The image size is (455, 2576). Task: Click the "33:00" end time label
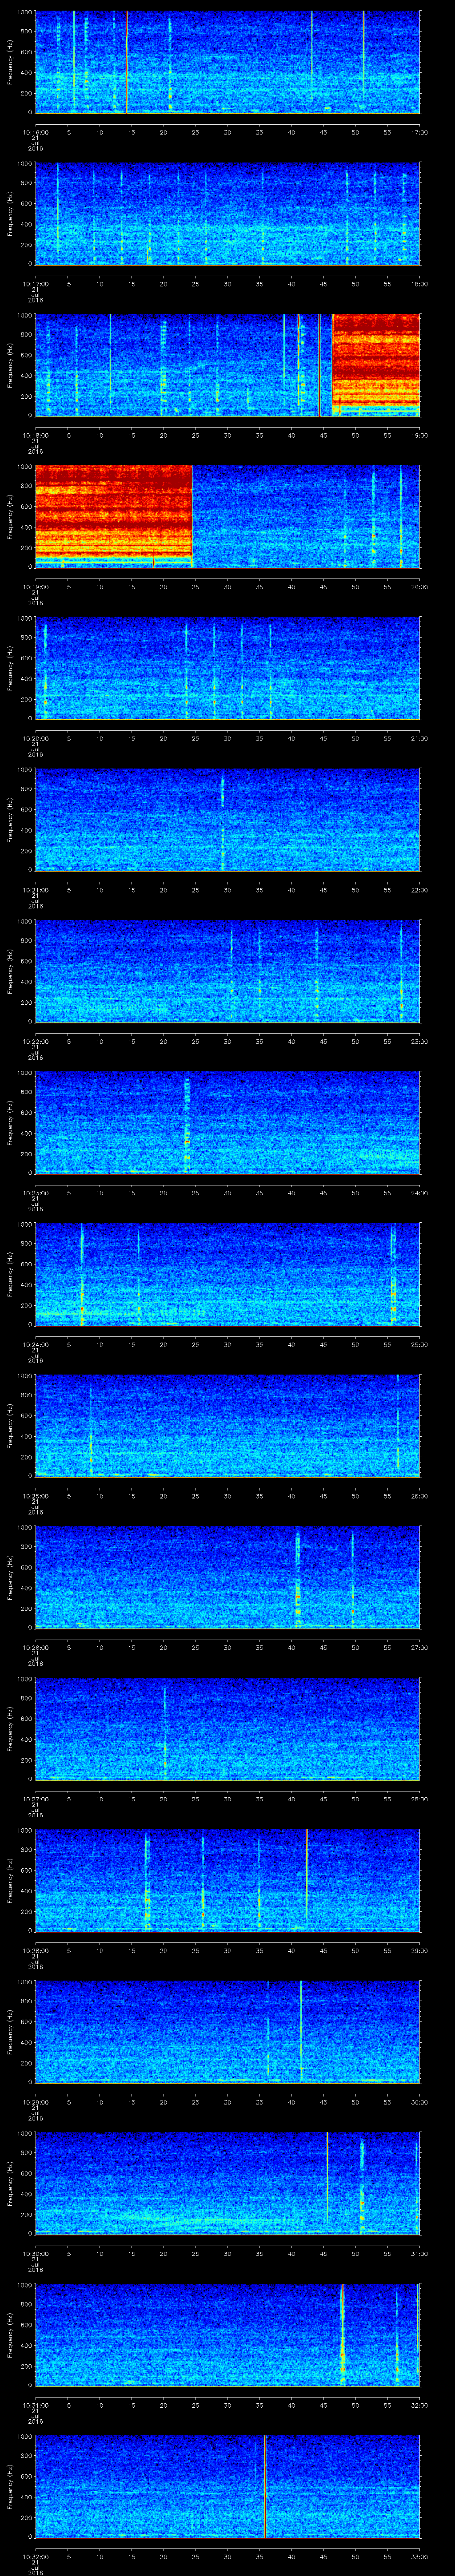point(419,2557)
